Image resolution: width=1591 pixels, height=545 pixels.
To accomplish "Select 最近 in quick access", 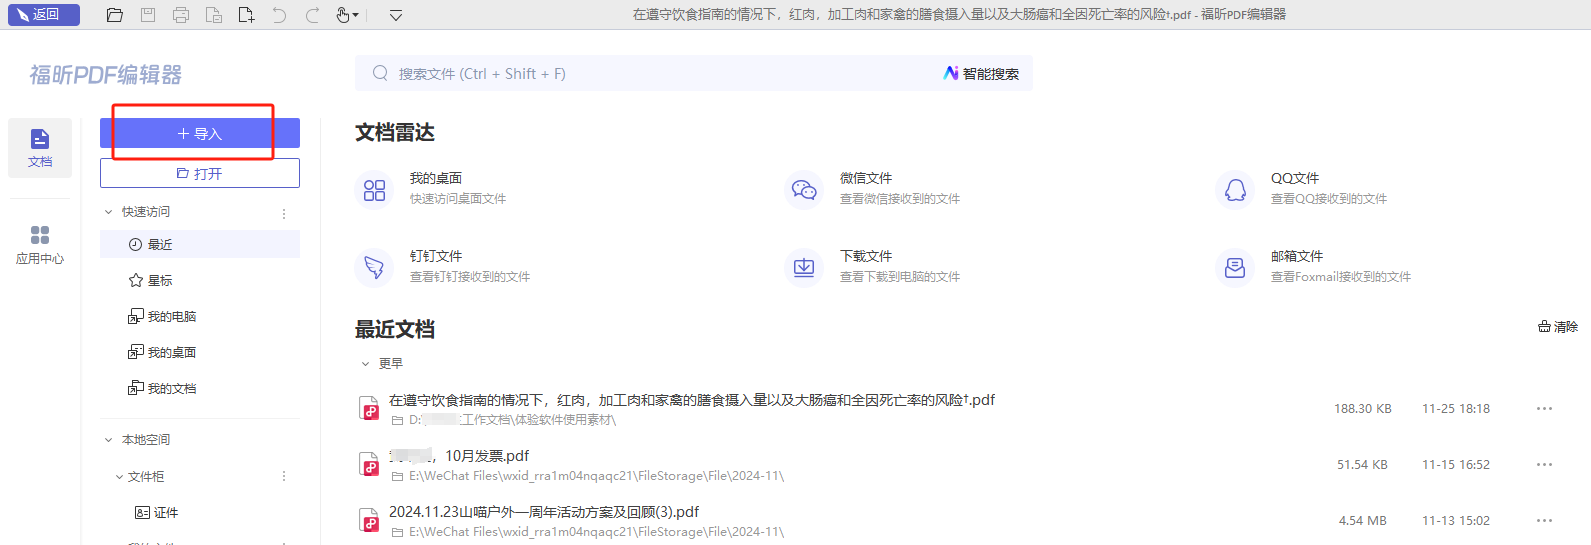I will point(200,244).
